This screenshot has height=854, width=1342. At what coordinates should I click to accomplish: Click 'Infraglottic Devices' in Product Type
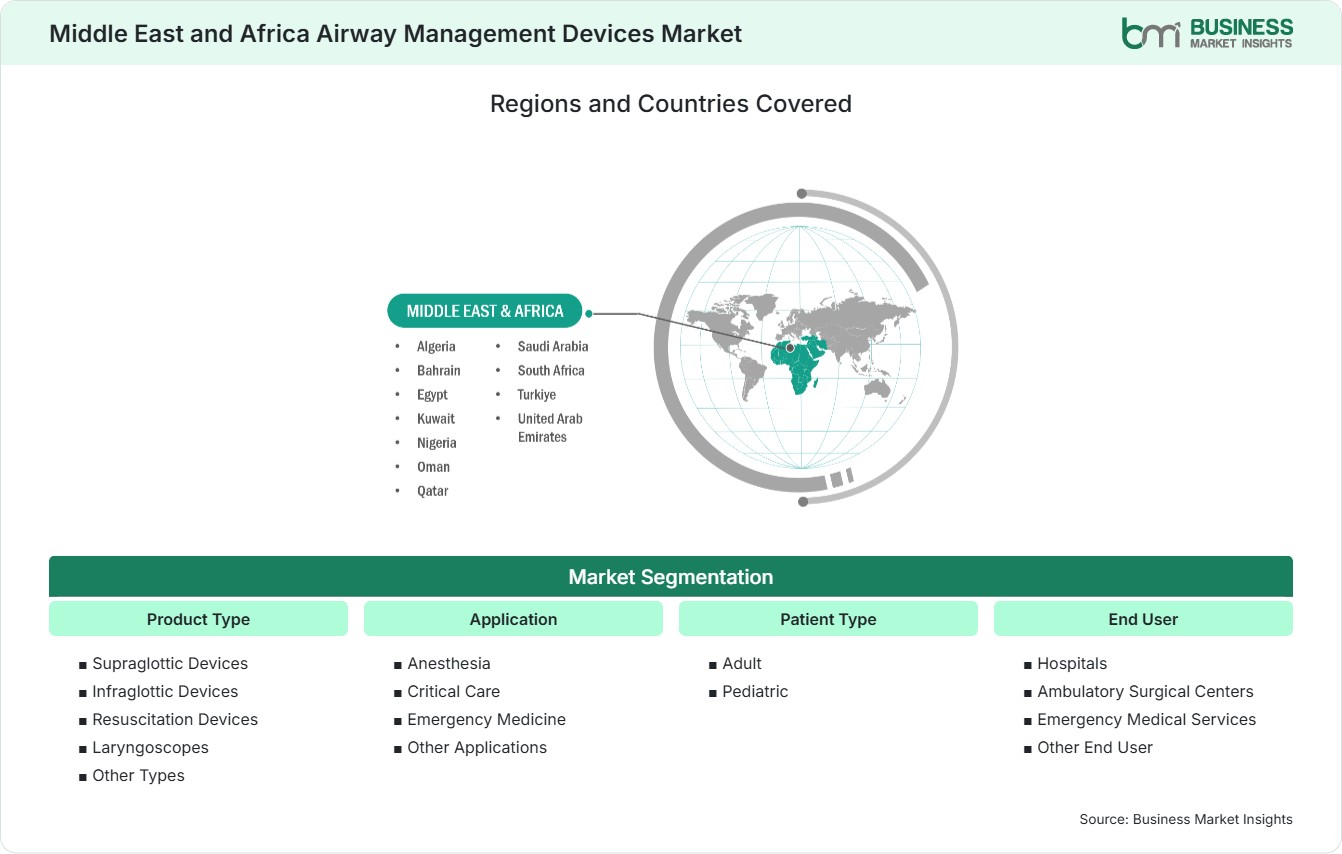(x=165, y=691)
